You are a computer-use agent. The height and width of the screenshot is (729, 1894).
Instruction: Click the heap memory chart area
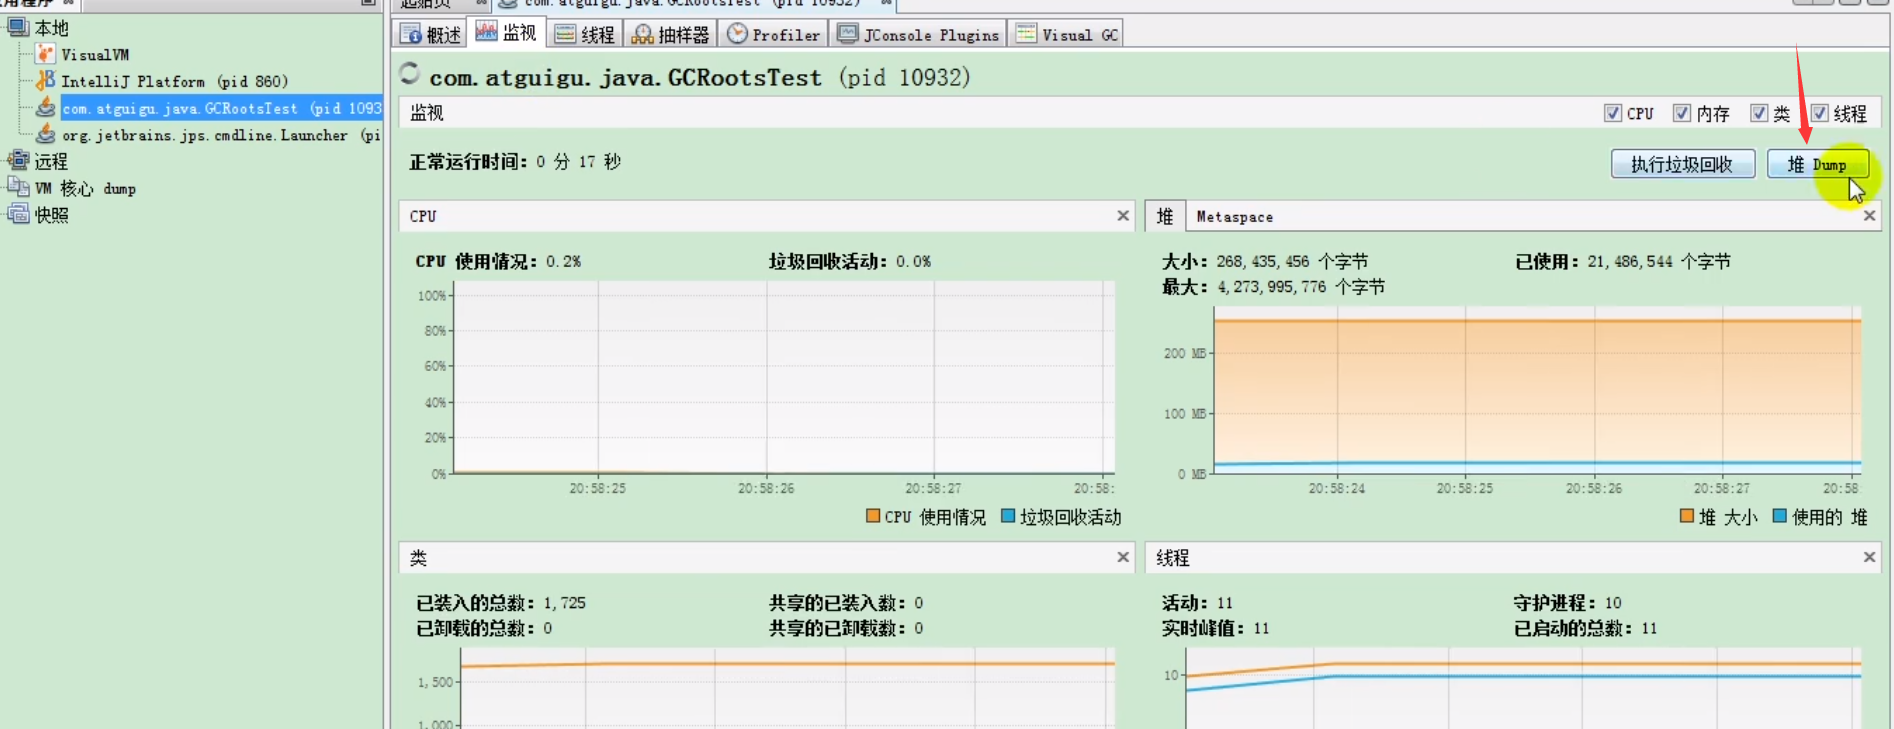[x=1537, y=392]
